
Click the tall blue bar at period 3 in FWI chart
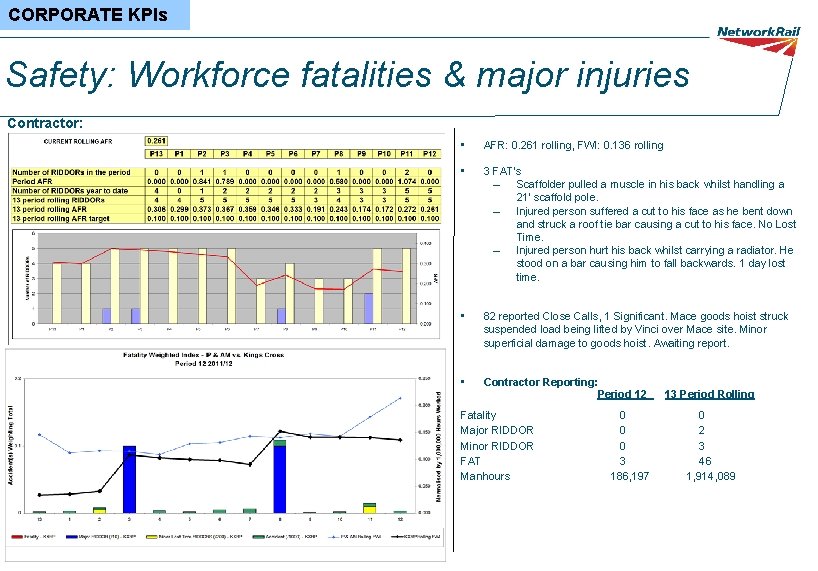pos(129,479)
